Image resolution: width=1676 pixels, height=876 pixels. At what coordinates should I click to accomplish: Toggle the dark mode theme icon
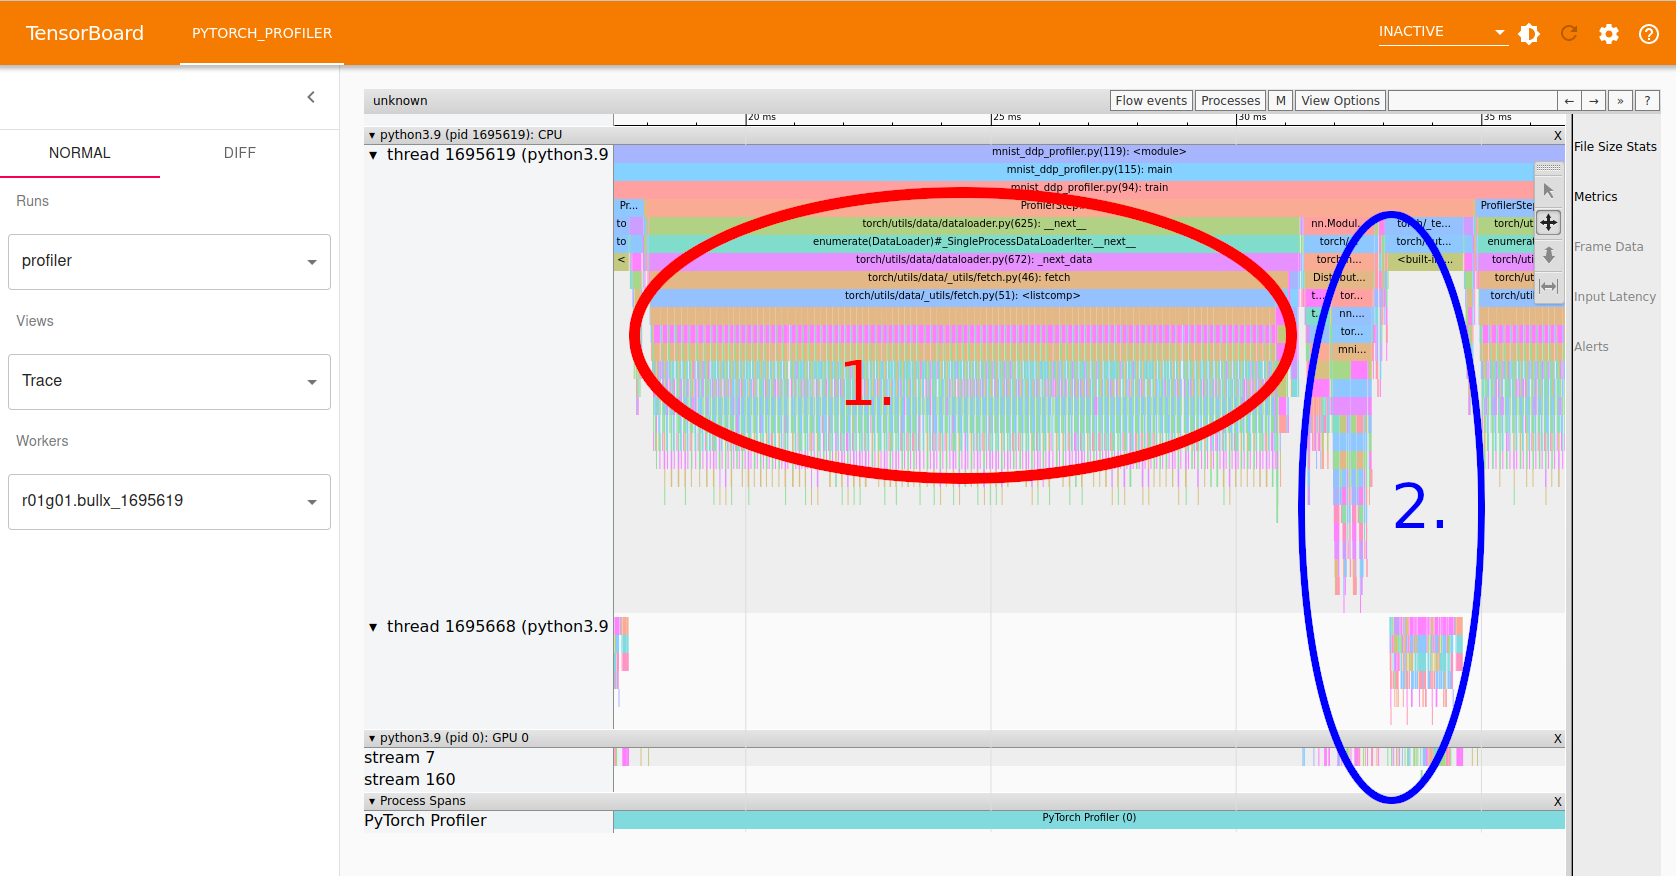click(1529, 34)
